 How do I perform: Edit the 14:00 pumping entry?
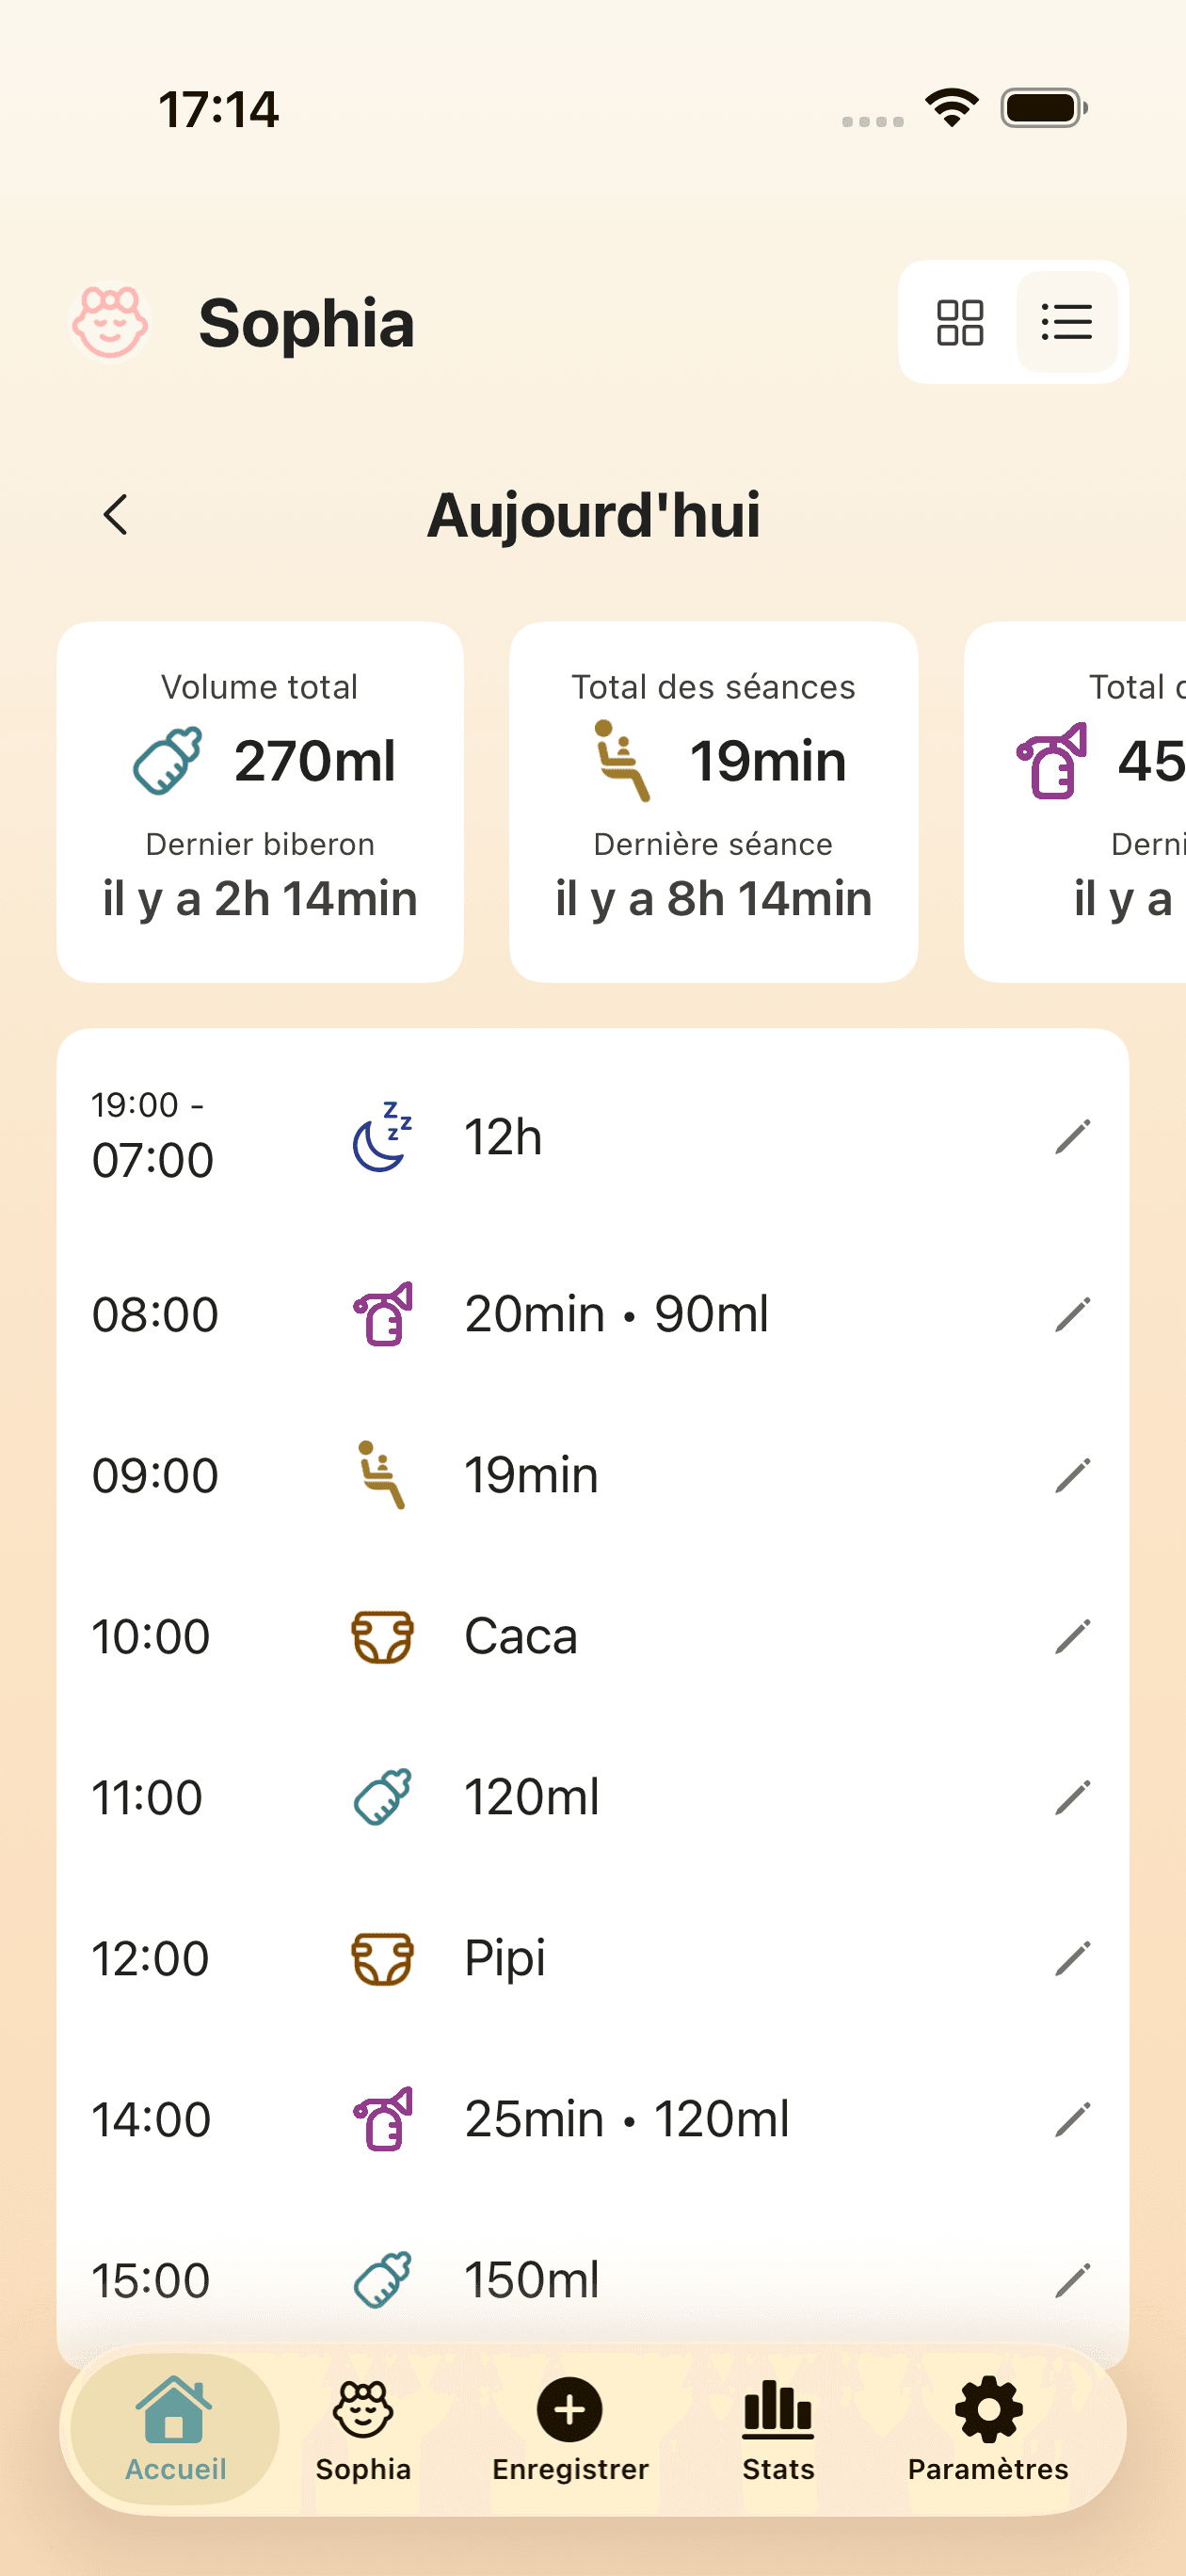[1072, 2120]
